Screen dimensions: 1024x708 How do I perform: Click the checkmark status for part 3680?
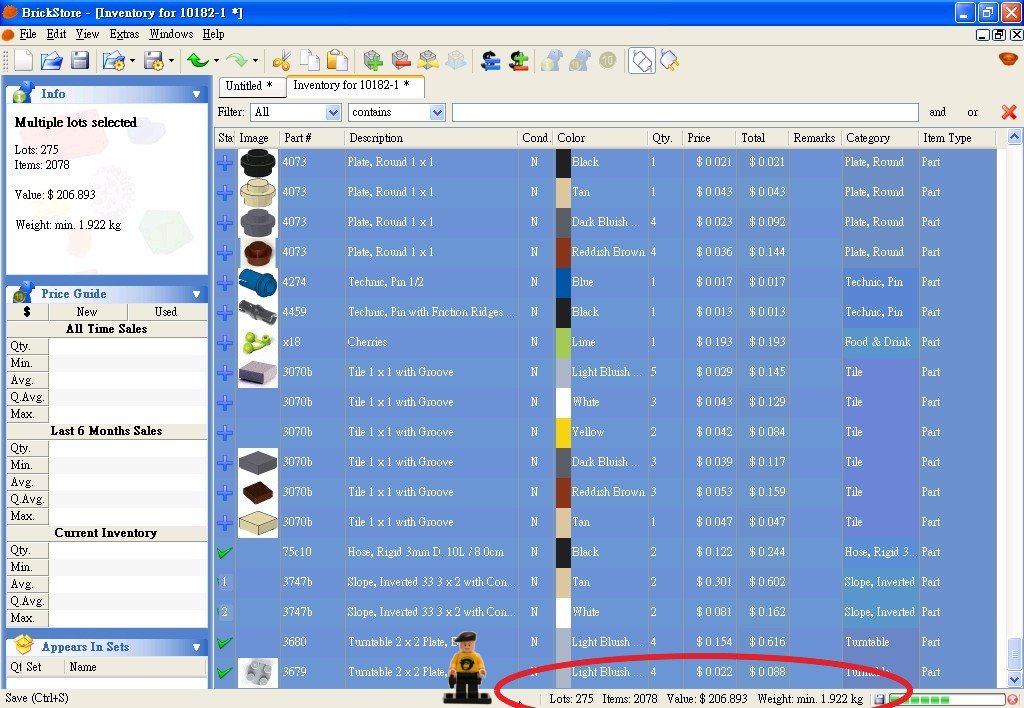coord(225,643)
